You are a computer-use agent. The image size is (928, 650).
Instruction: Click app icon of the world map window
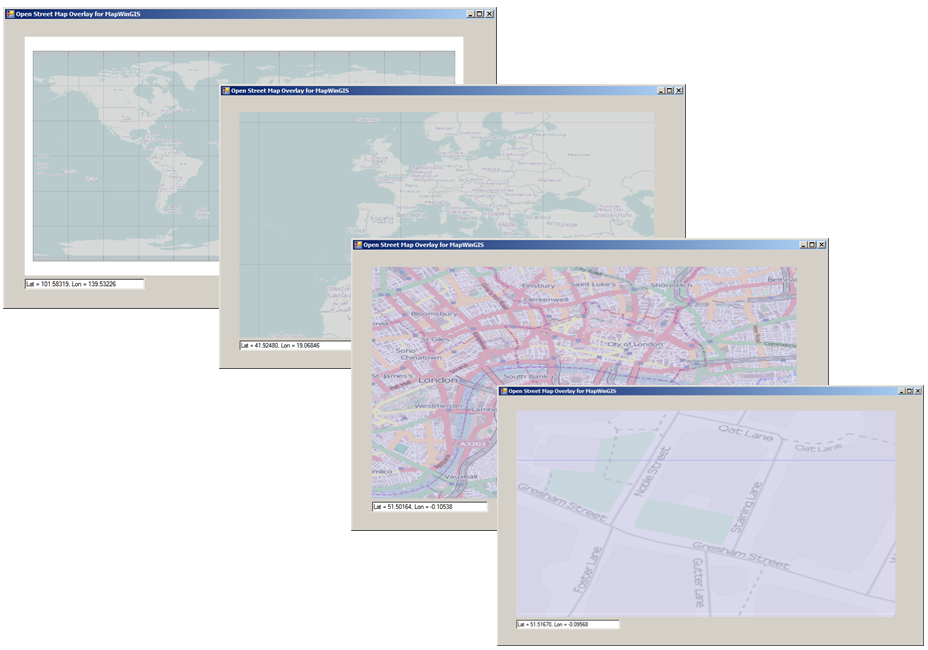click(10, 14)
